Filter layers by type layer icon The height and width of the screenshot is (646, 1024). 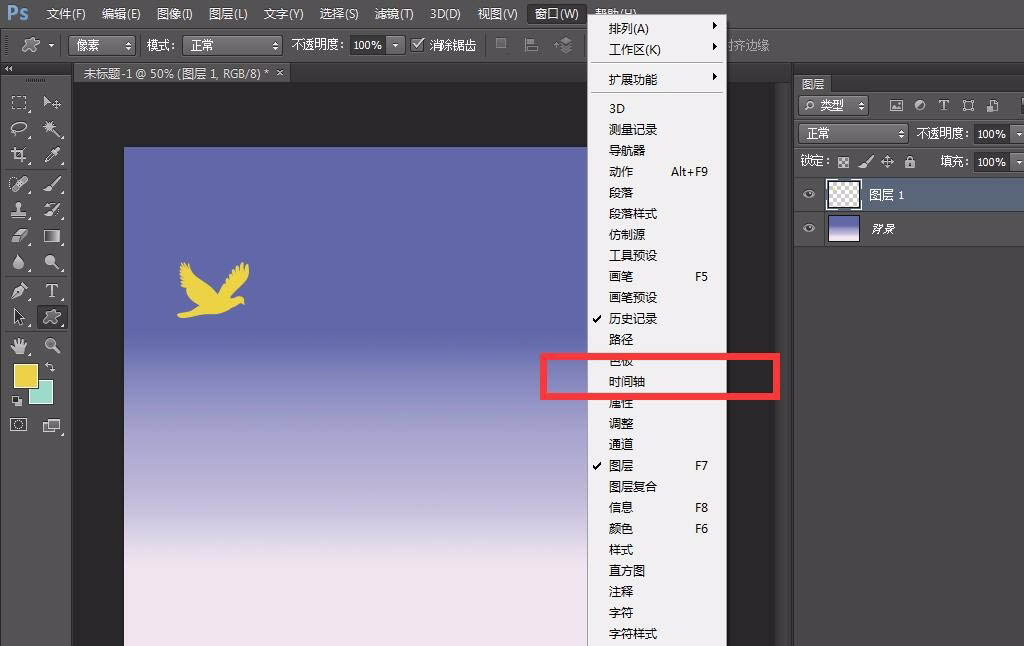pyautogui.click(x=944, y=105)
